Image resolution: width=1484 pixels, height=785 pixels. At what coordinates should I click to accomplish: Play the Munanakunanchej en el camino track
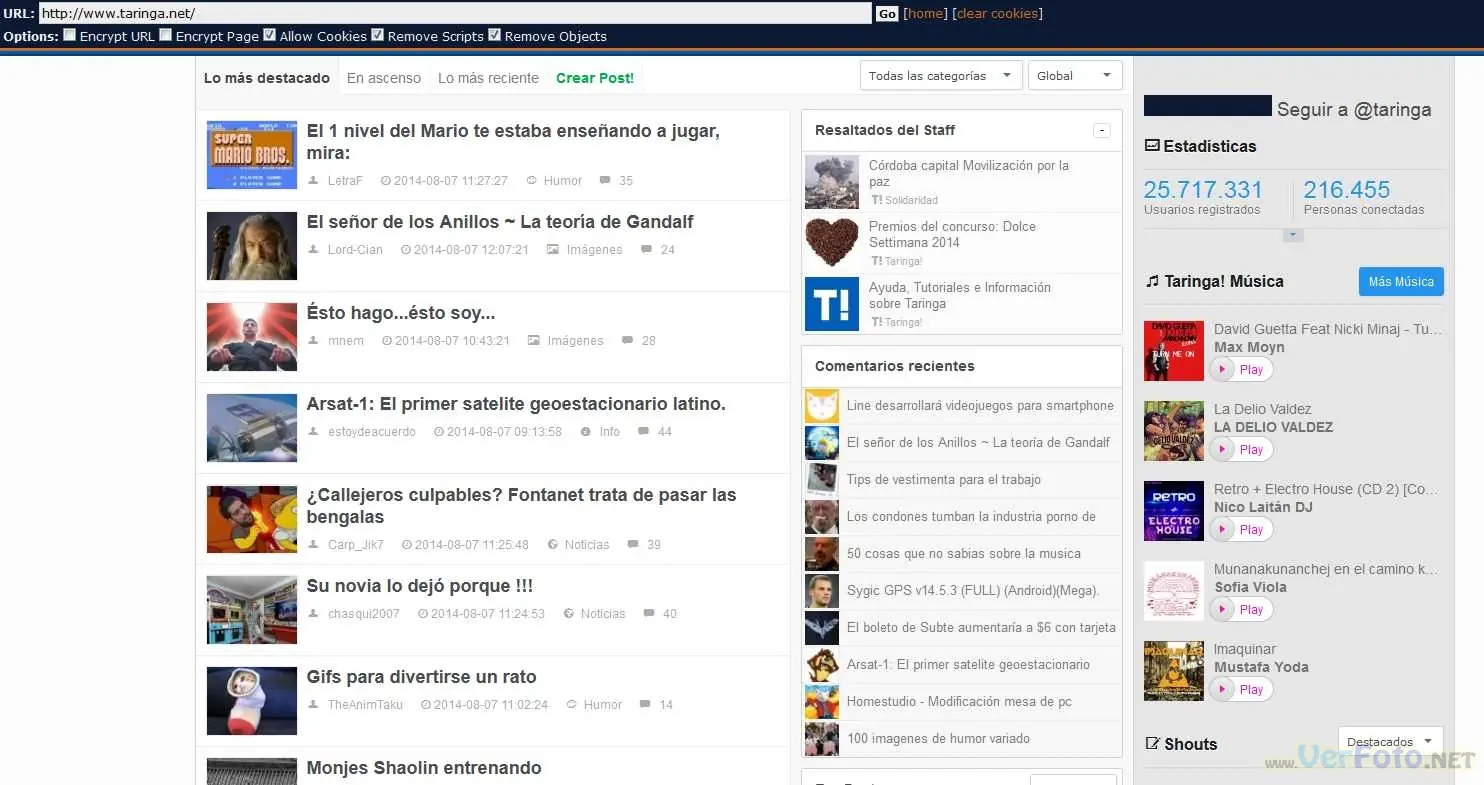1241,610
